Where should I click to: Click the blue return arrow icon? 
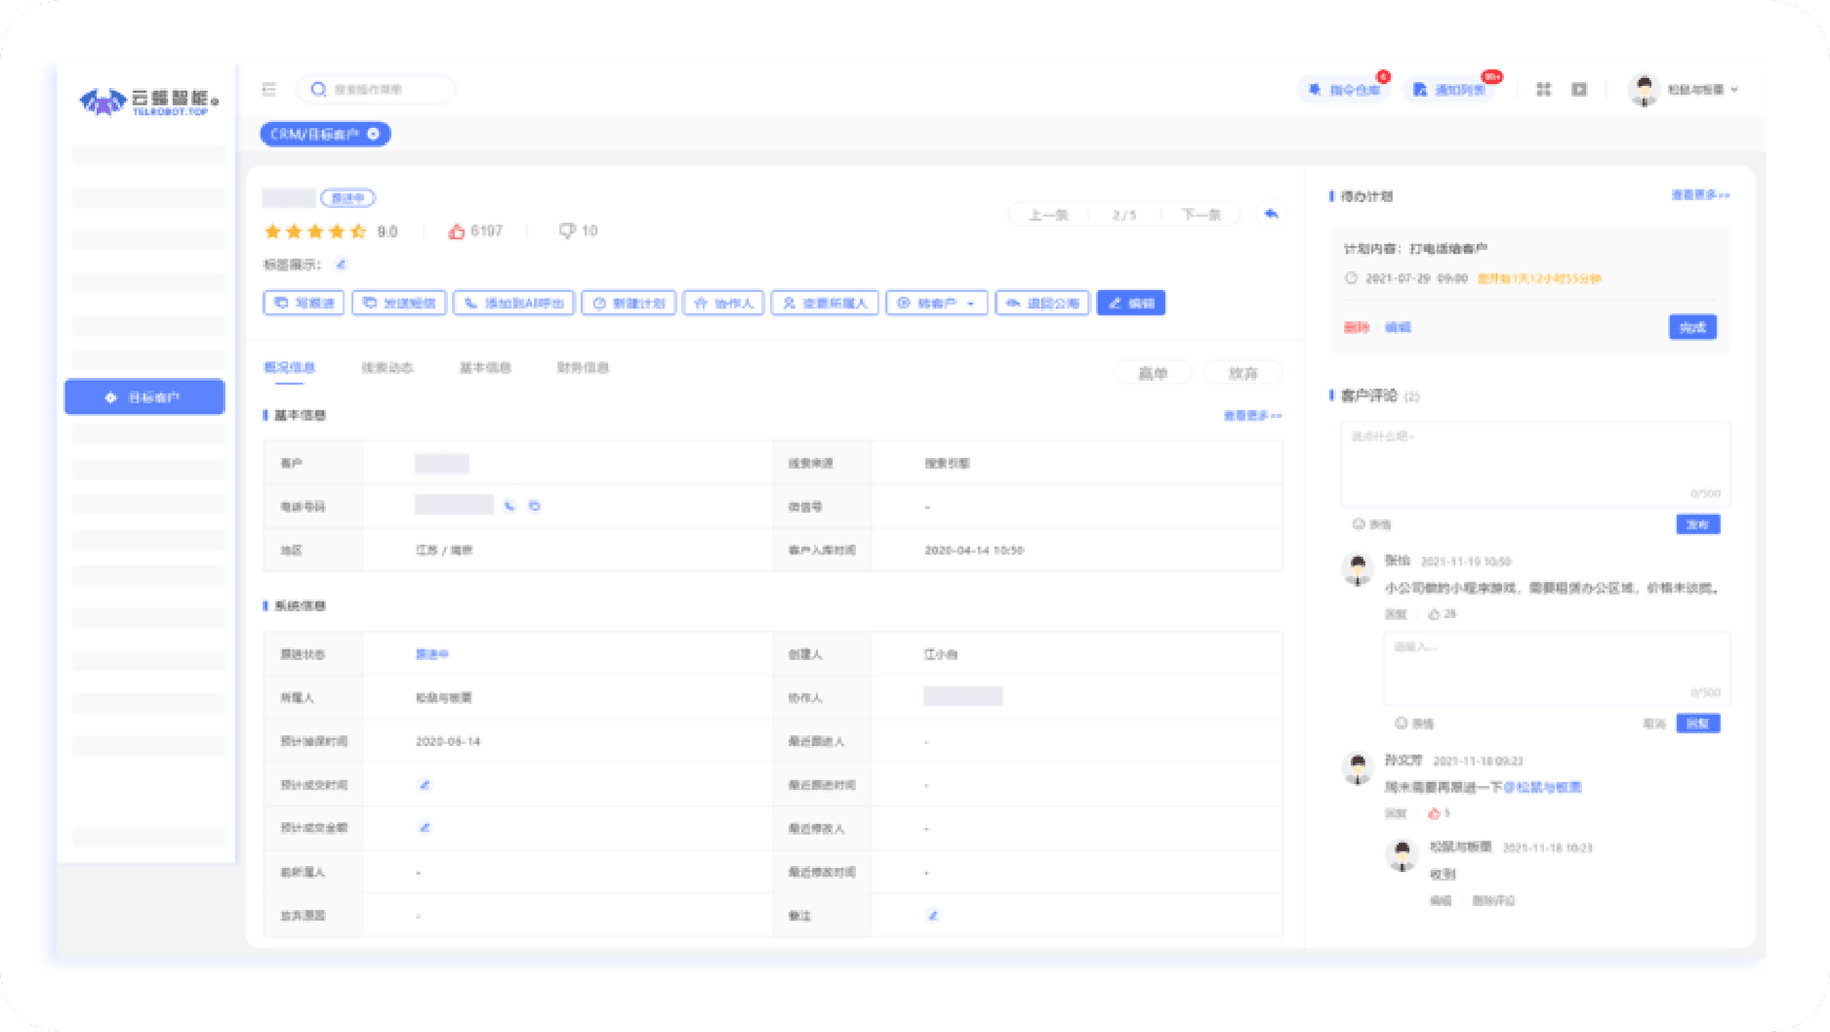tap(1271, 214)
